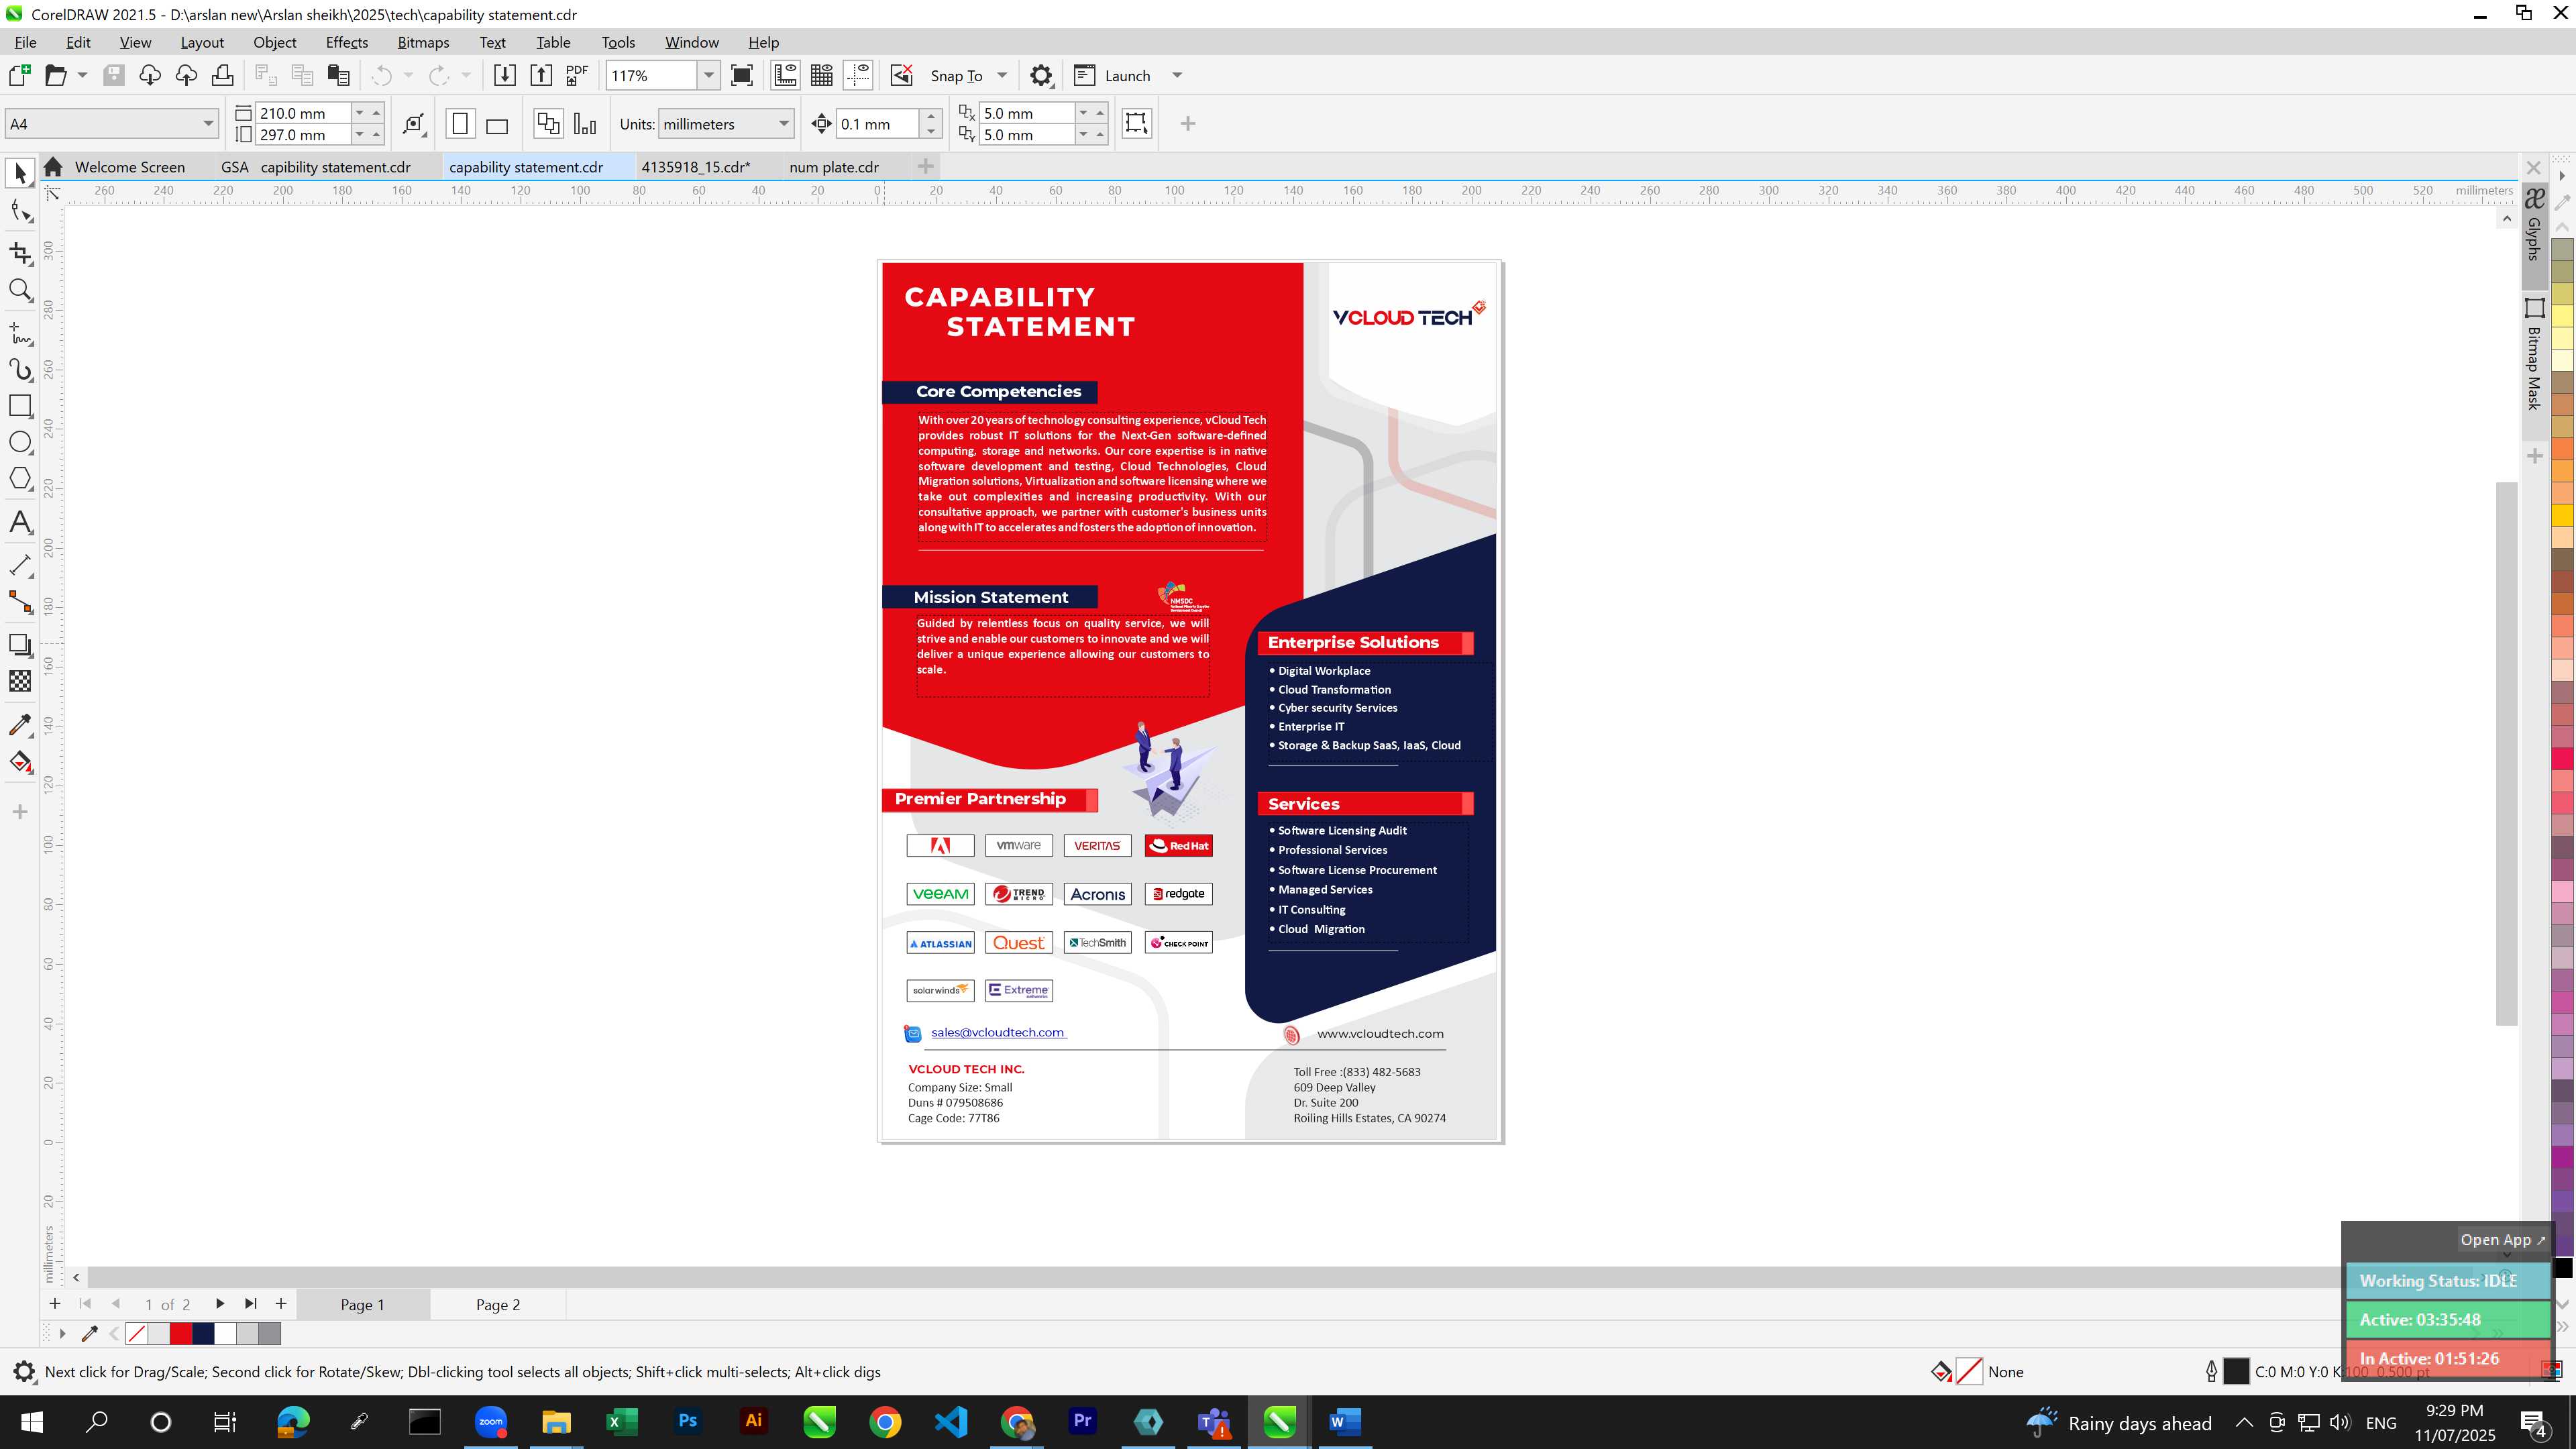Select the Shape tool in toolbox
Viewport: 2576px width, 1449px height.
coord(20,210)
